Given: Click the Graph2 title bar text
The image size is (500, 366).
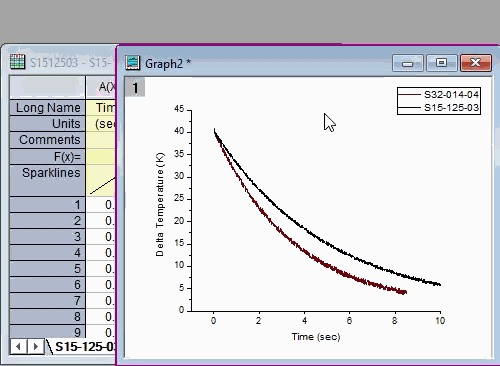Looking at the screenshot, I should 168,63.
